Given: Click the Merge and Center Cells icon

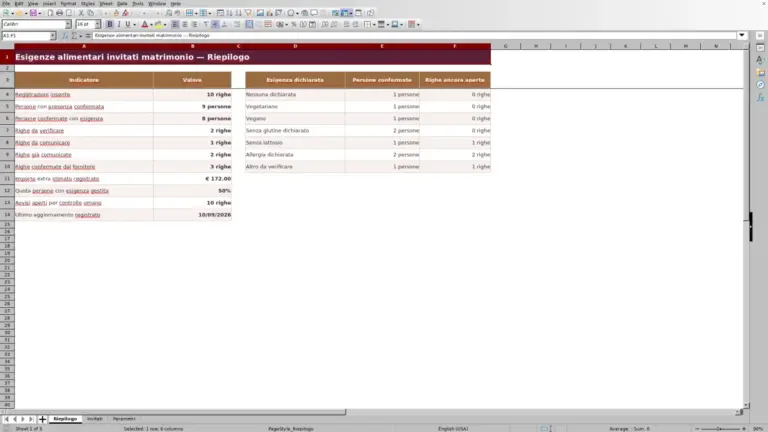Looking at the screenshot, I should click(249, 24).
